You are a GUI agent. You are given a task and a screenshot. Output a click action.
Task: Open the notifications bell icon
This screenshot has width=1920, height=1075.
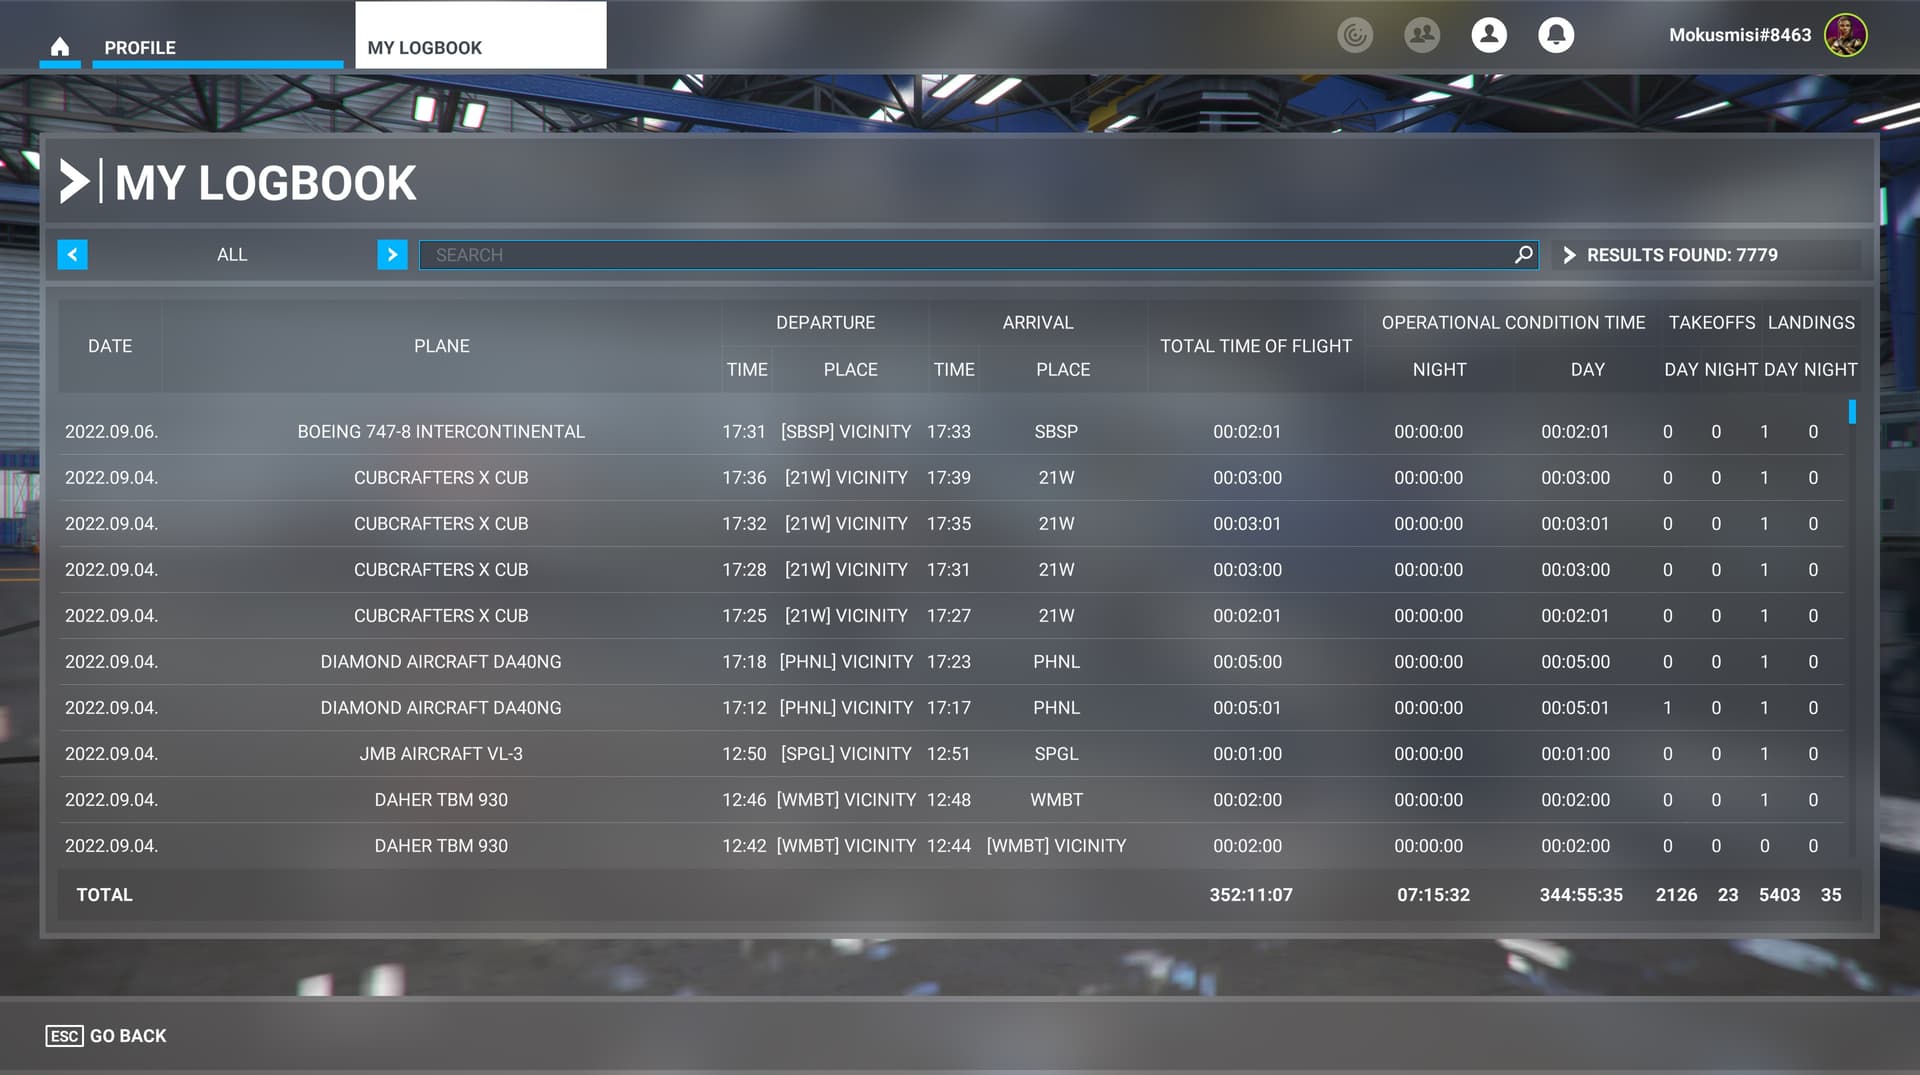[1556, 34]
